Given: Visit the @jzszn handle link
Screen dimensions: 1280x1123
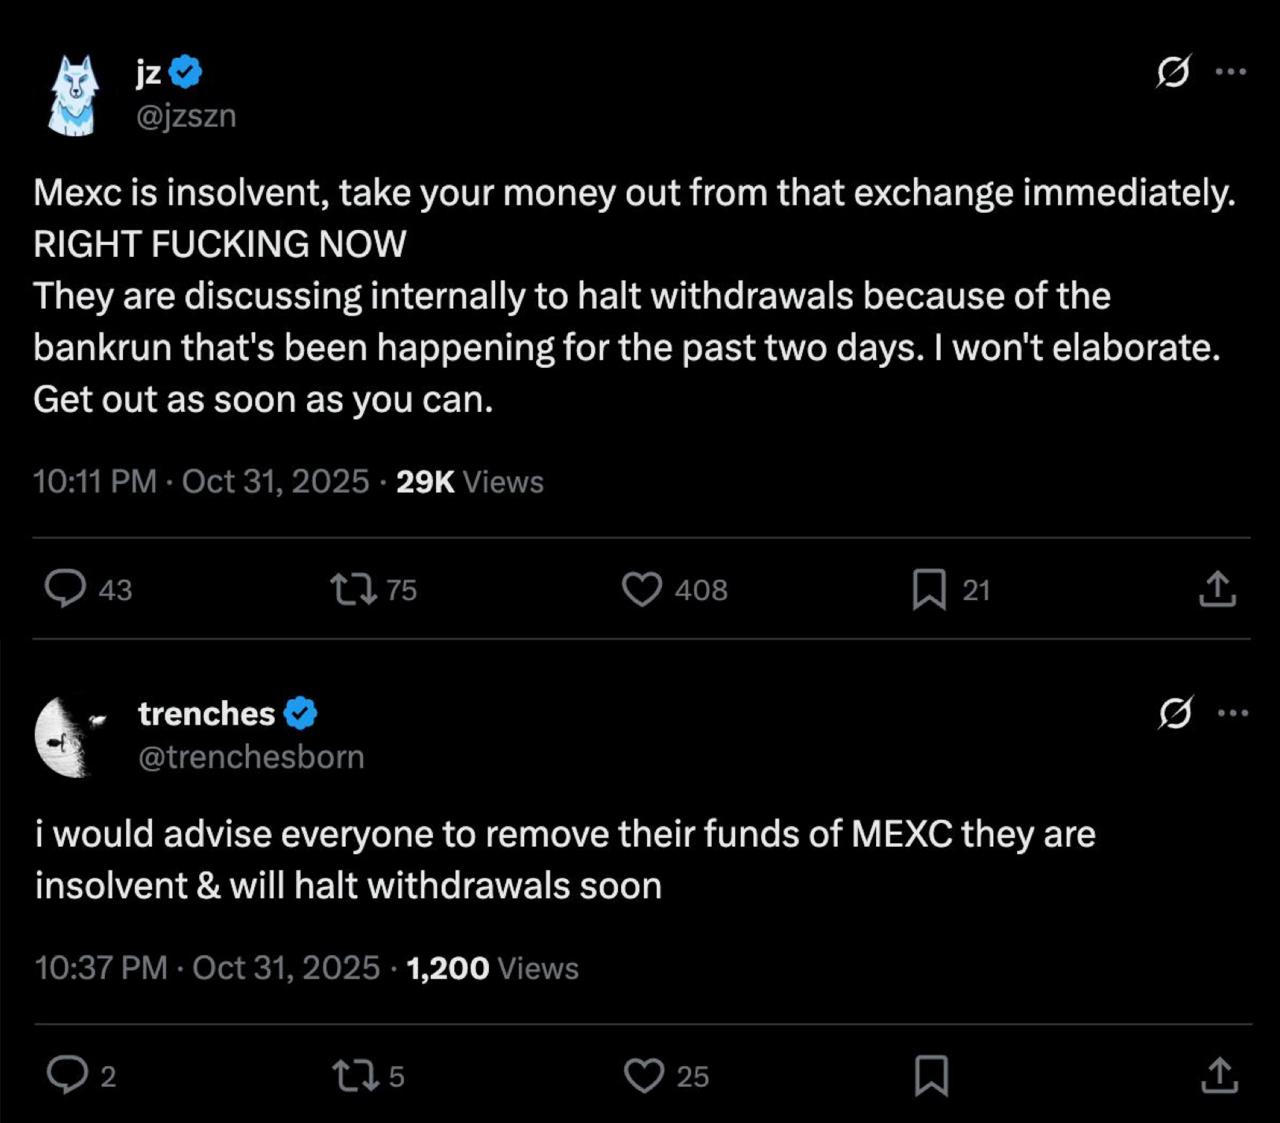Looking at the screenshot, I should (186, 116).
